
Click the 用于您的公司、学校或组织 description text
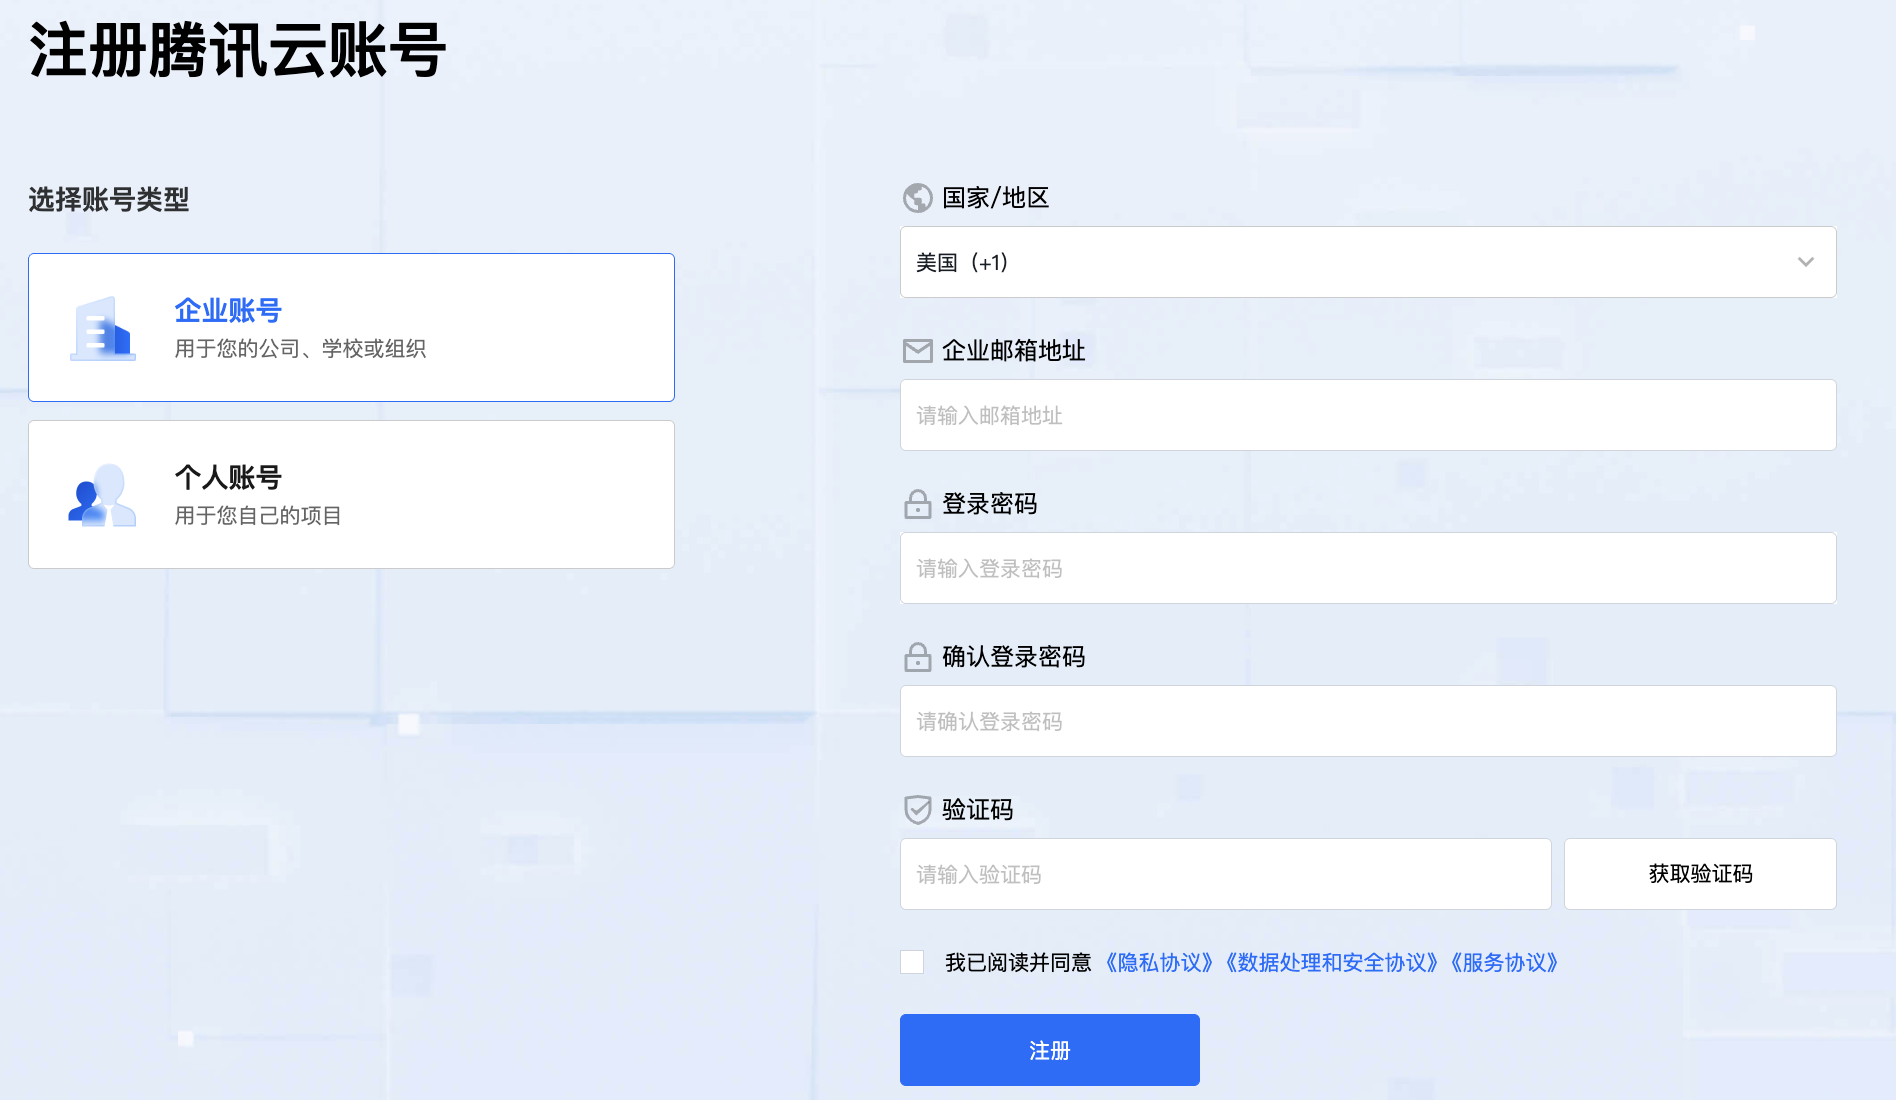[300, 349]
